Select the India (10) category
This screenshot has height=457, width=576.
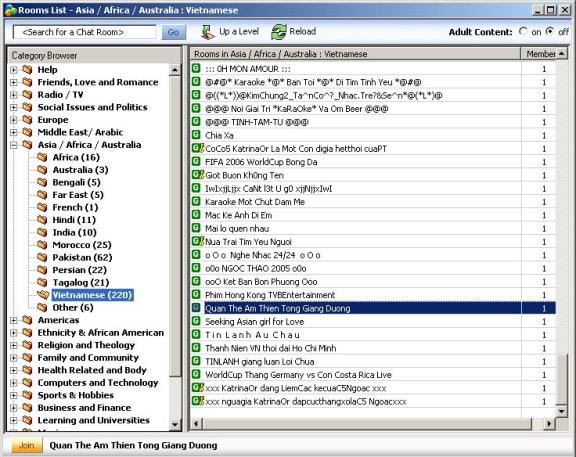tap(75, 233)
